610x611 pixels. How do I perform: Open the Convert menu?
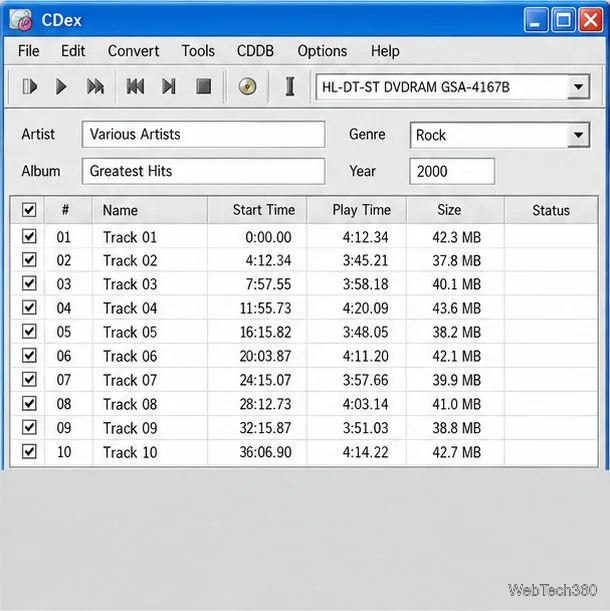[x=133, y=51]
